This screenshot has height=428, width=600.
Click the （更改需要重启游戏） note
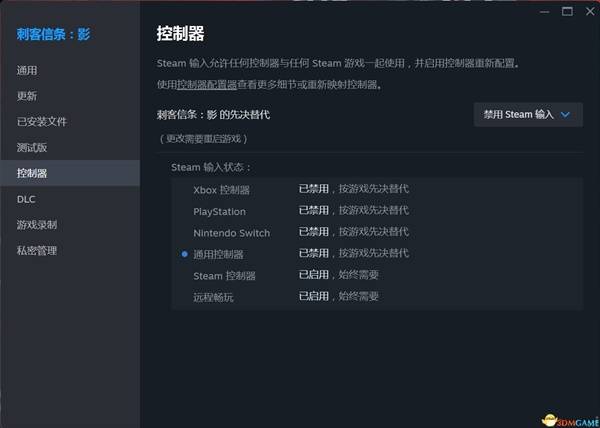coord(204,138)
